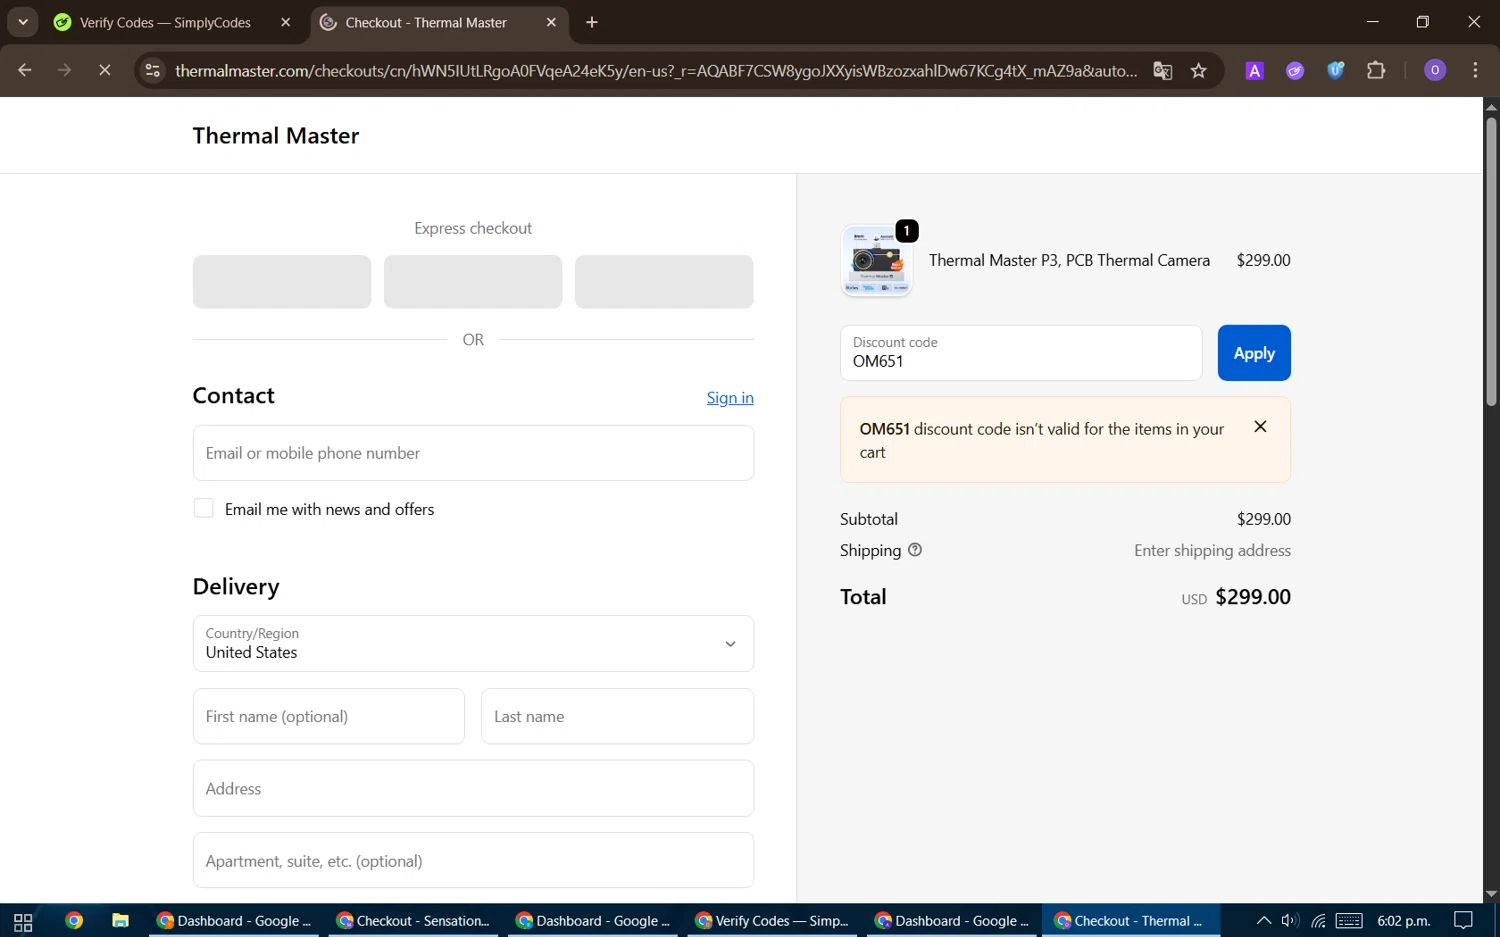Open the Extensions puzzle menu

[x=1376, y=70]
